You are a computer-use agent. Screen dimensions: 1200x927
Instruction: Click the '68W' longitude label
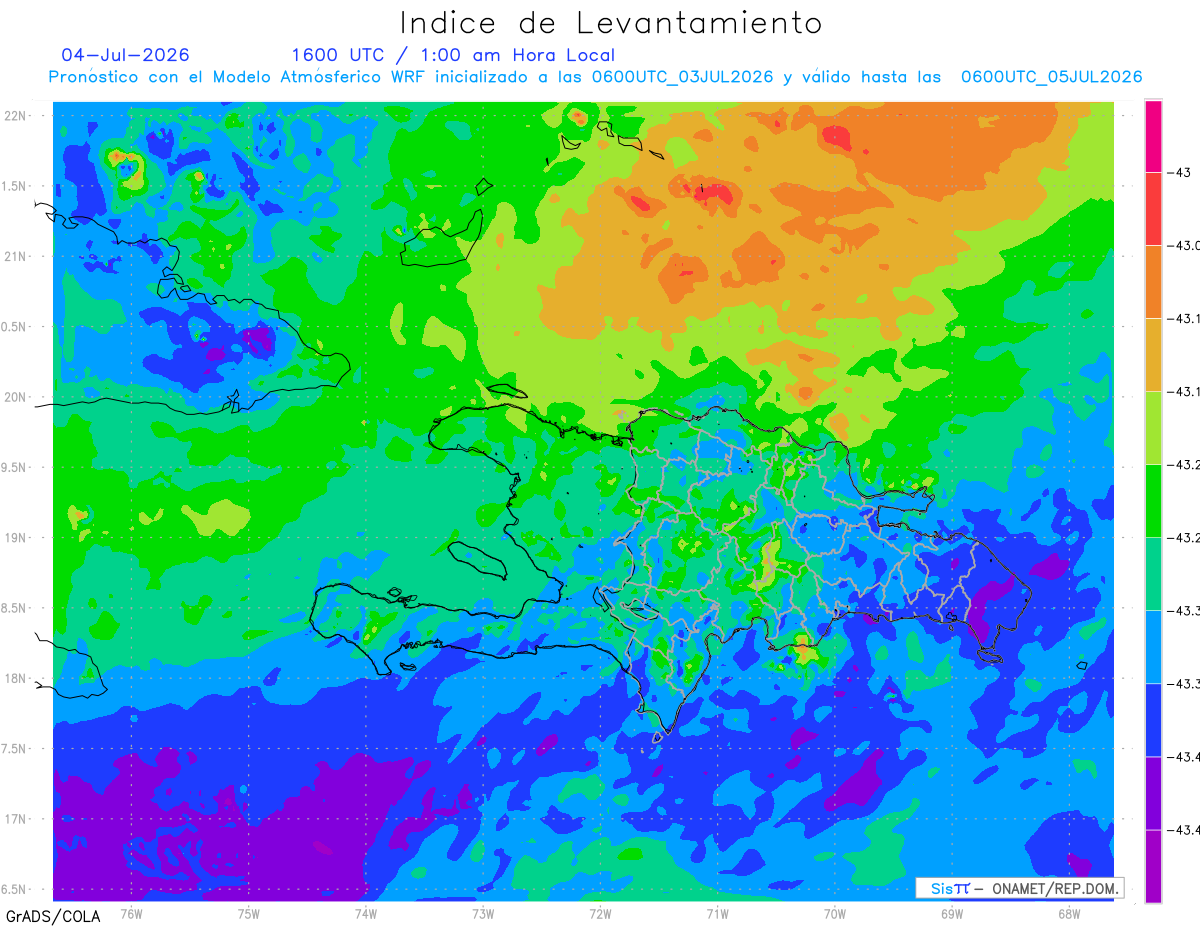click(x=1069, y=913)
